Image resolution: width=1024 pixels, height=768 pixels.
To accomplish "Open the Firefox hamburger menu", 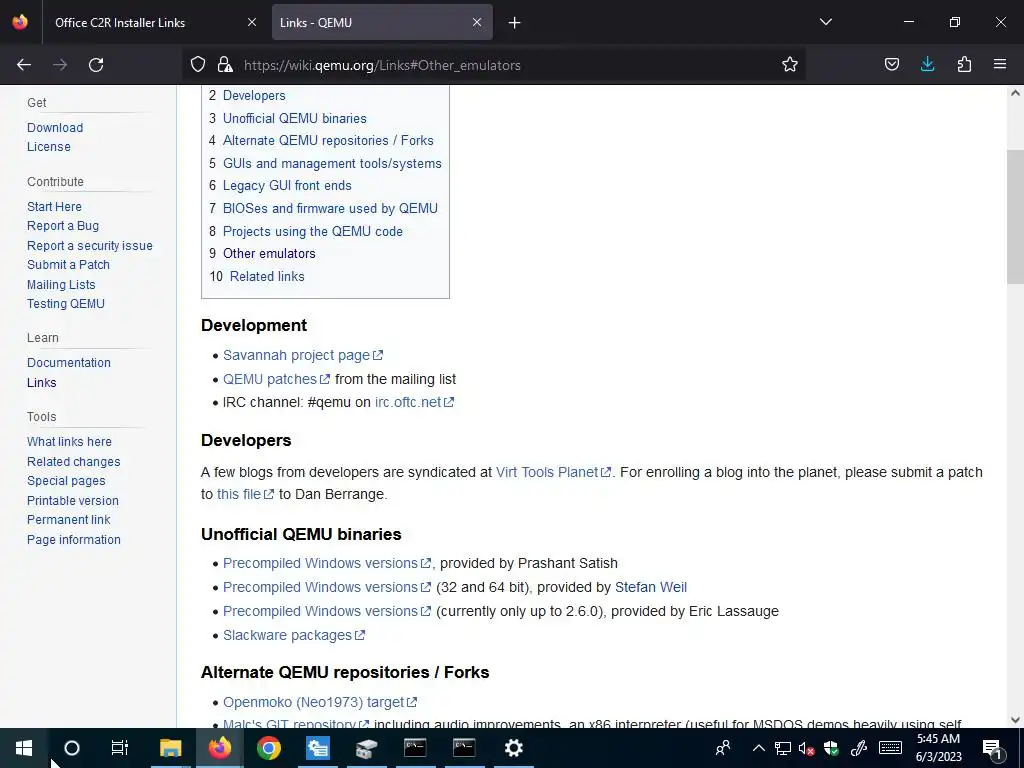I will coord(1000,65).
